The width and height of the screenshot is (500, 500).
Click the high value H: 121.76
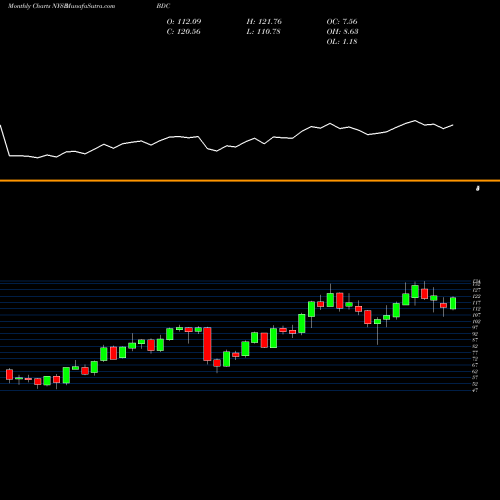[264, 22]
